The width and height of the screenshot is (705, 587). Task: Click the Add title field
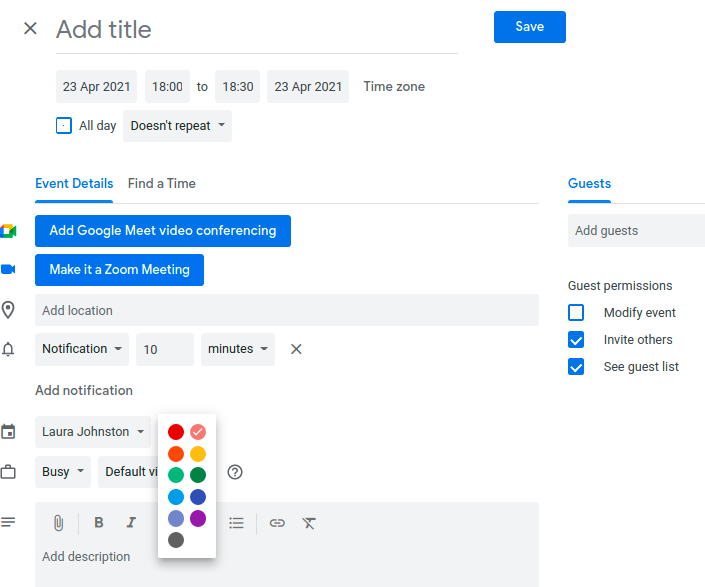257,30
